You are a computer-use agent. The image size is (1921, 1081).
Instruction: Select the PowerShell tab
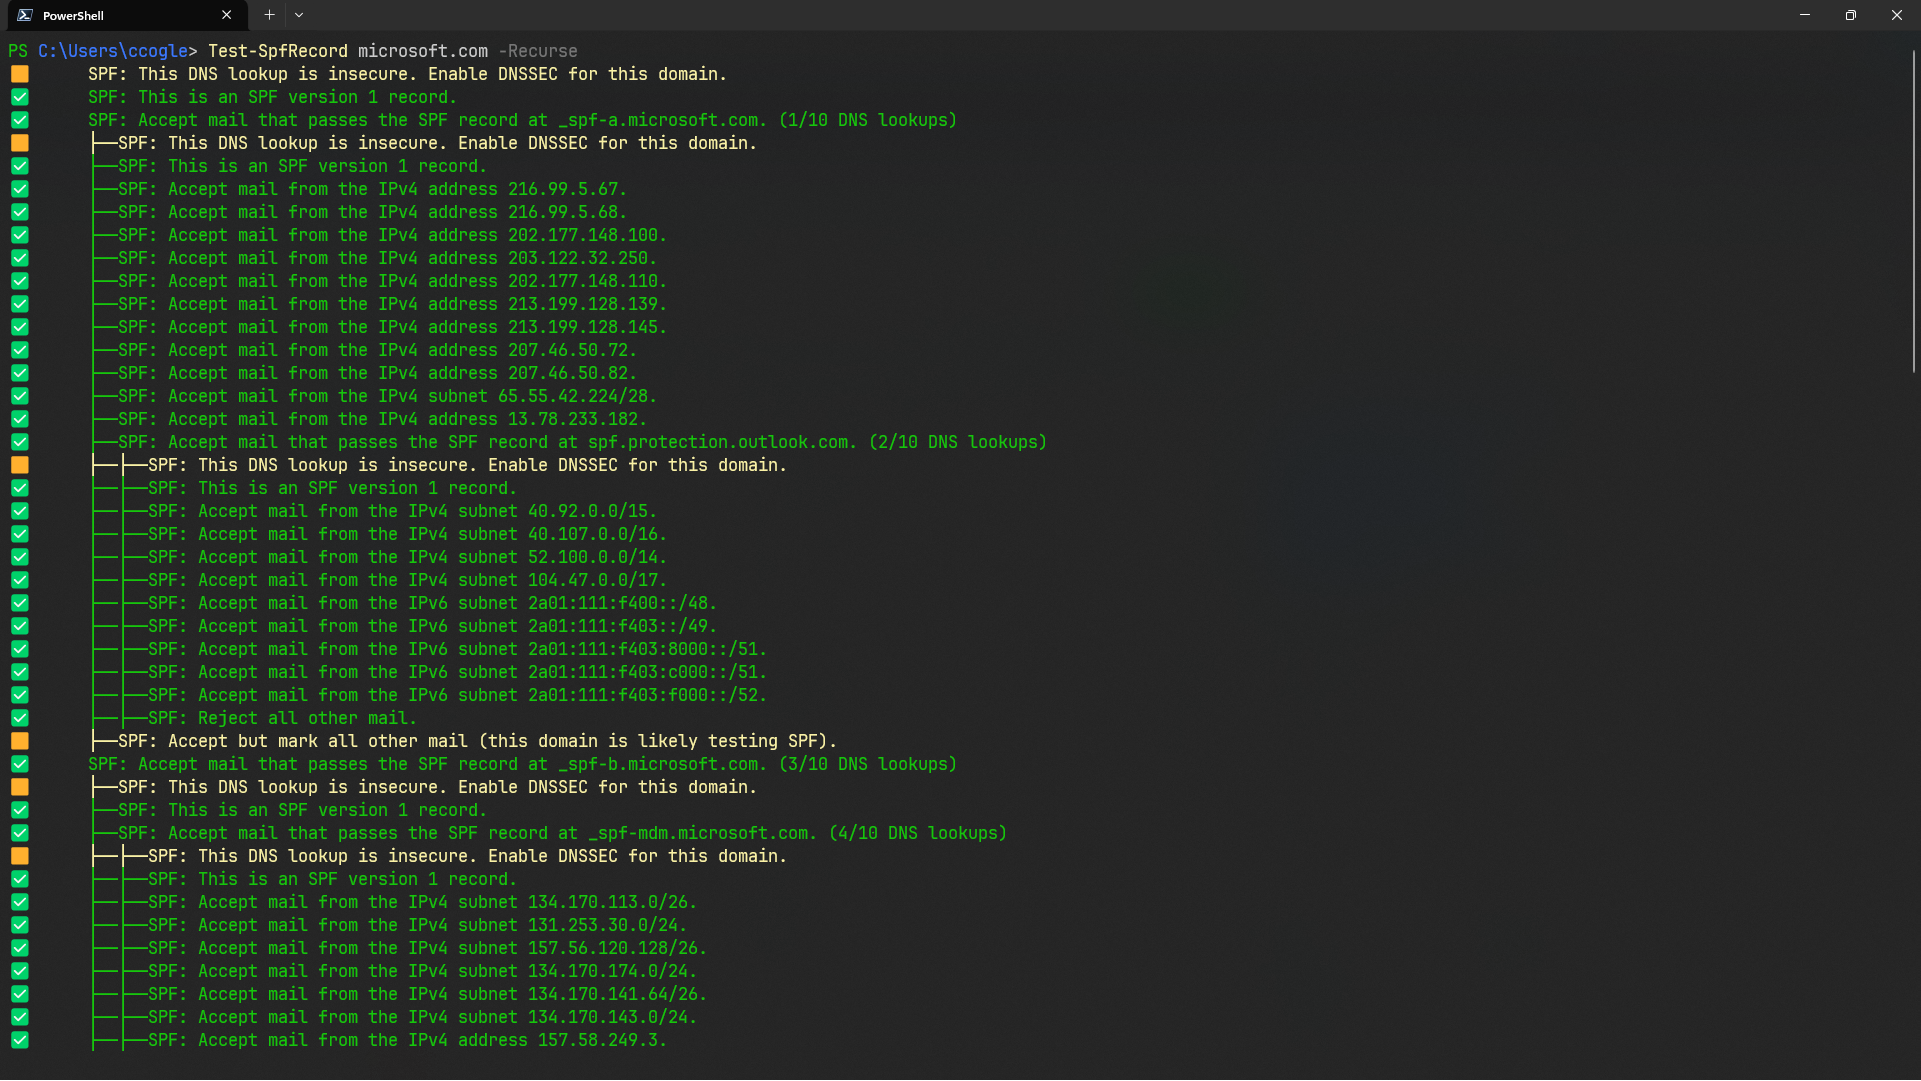(125, 15)
